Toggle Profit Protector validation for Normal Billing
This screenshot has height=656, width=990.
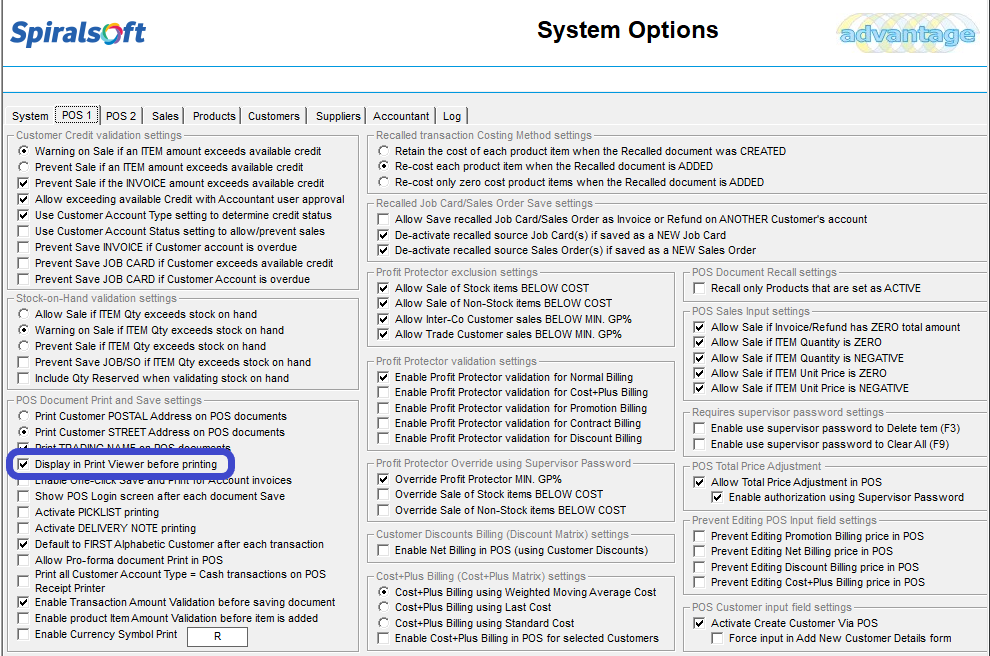(383, 377)
